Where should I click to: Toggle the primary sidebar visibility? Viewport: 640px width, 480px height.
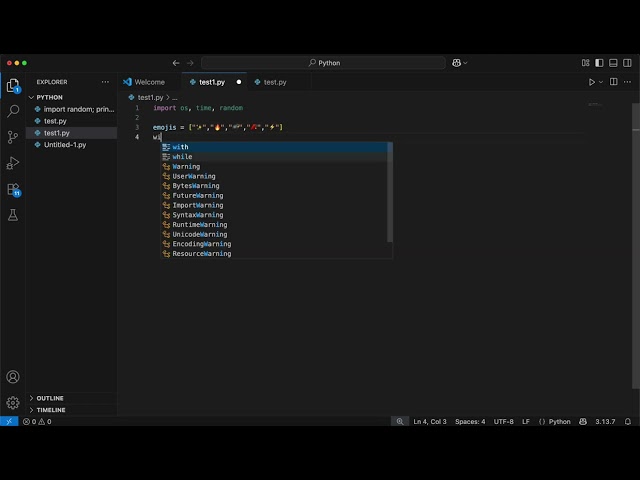coord(598,63)
